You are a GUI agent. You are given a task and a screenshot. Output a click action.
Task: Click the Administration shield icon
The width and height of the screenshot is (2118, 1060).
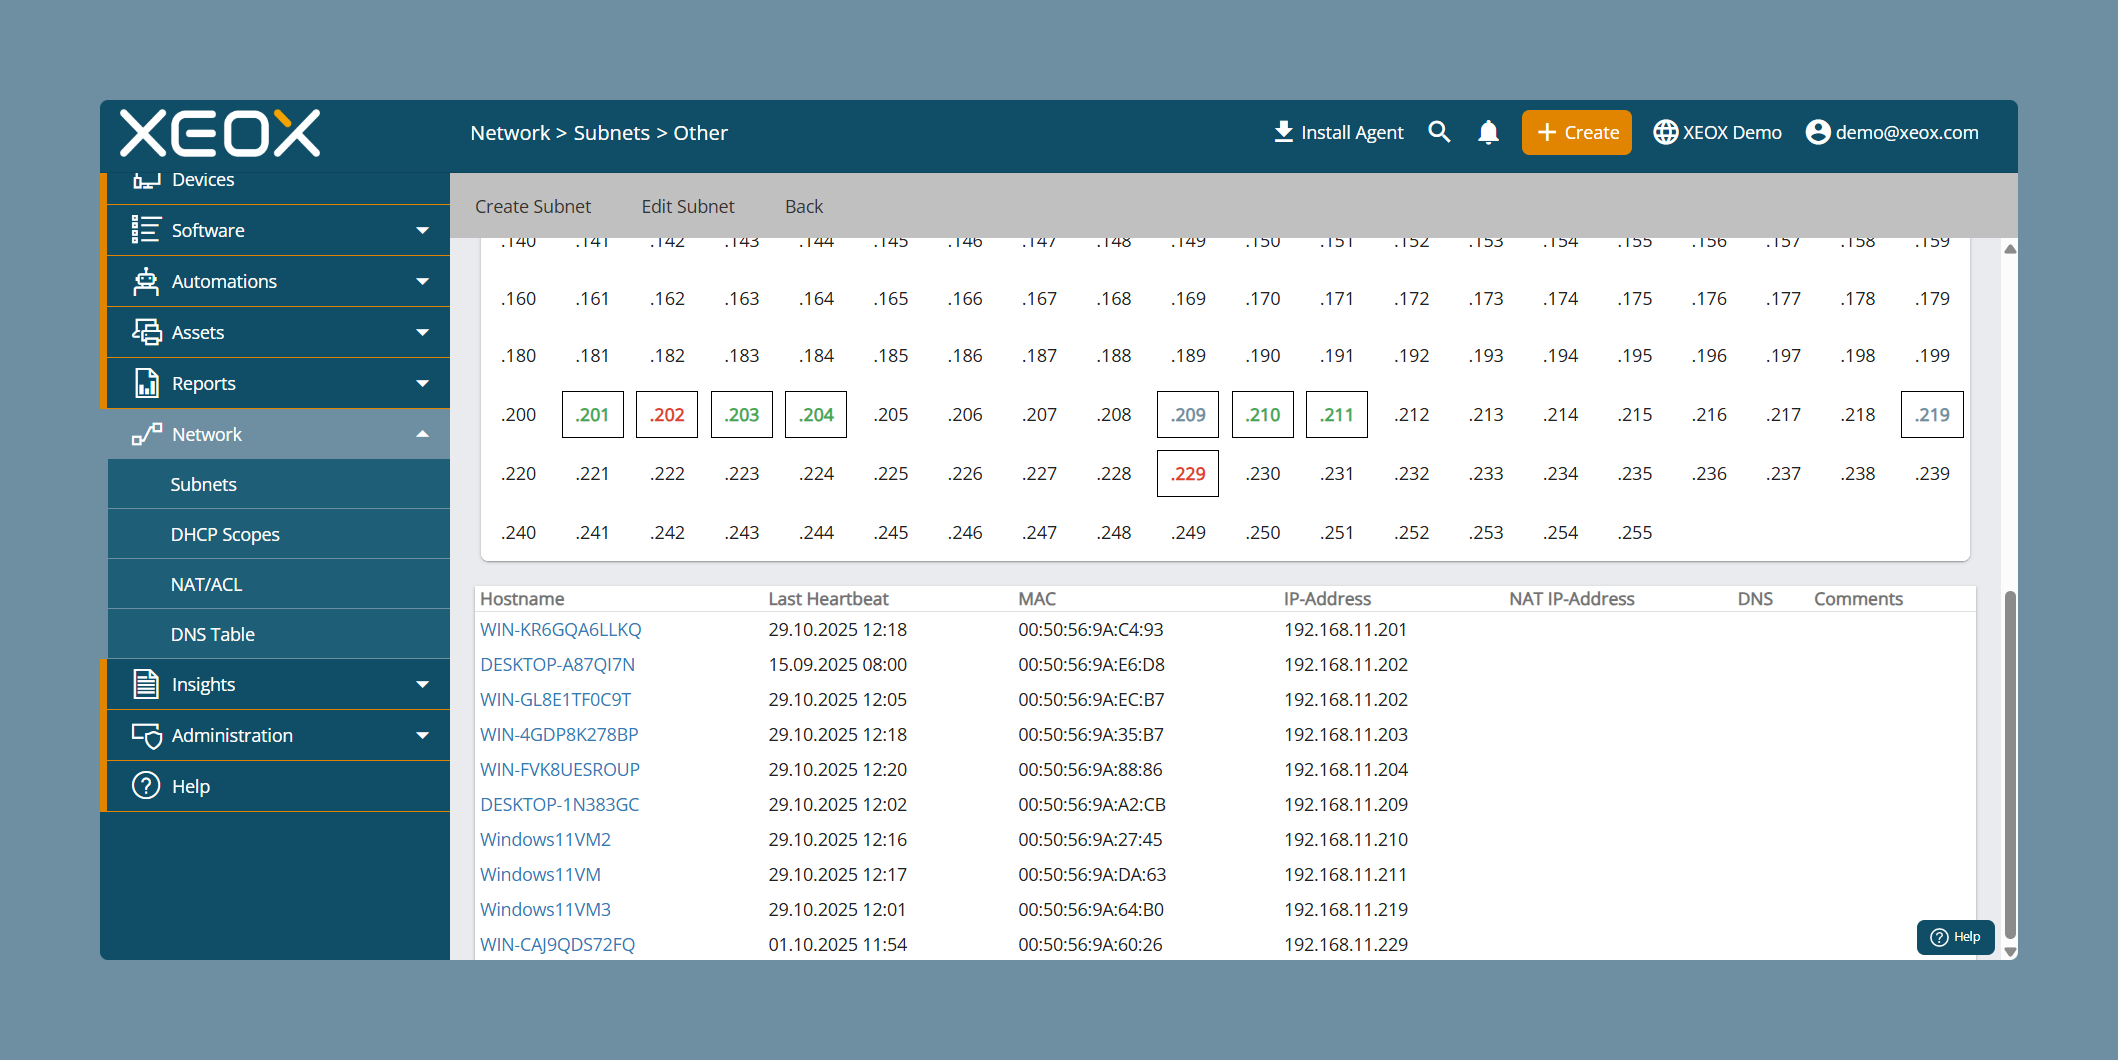[x=146, y=735]
